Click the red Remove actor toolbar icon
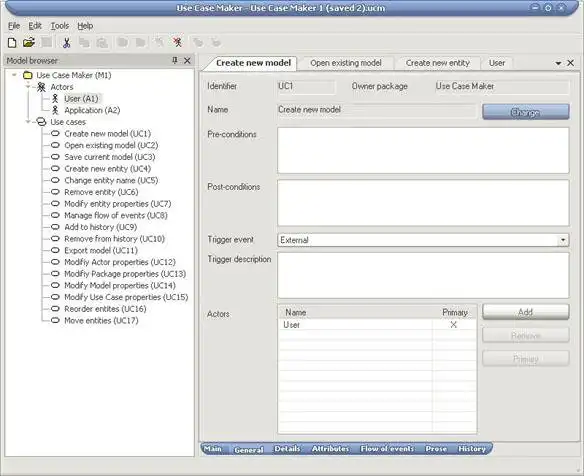Screen dimensions: 584x476 pos(178,42)
